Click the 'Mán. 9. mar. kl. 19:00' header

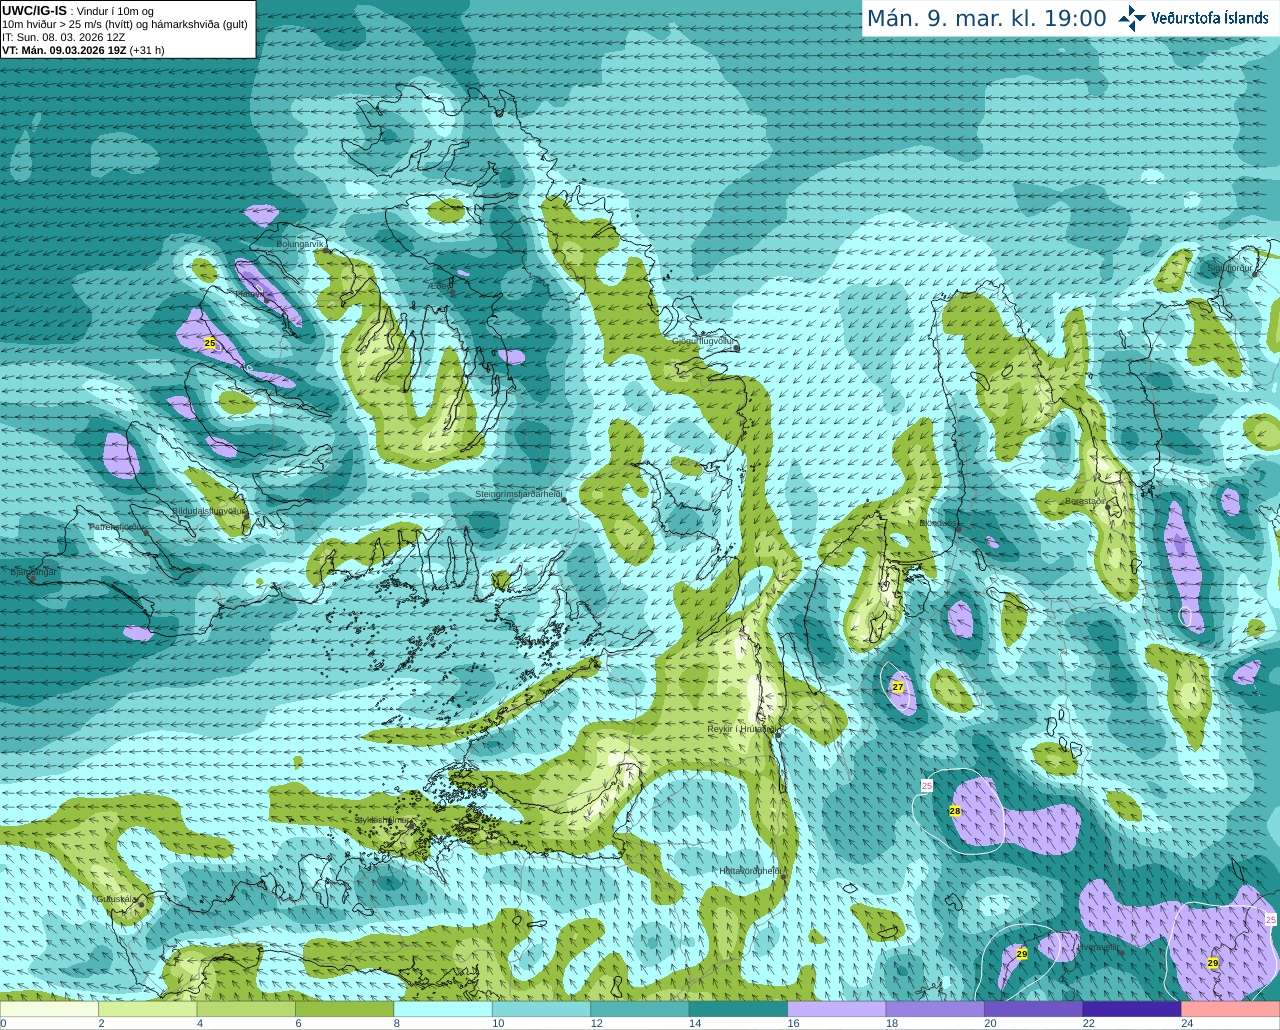tap(986, 19)
